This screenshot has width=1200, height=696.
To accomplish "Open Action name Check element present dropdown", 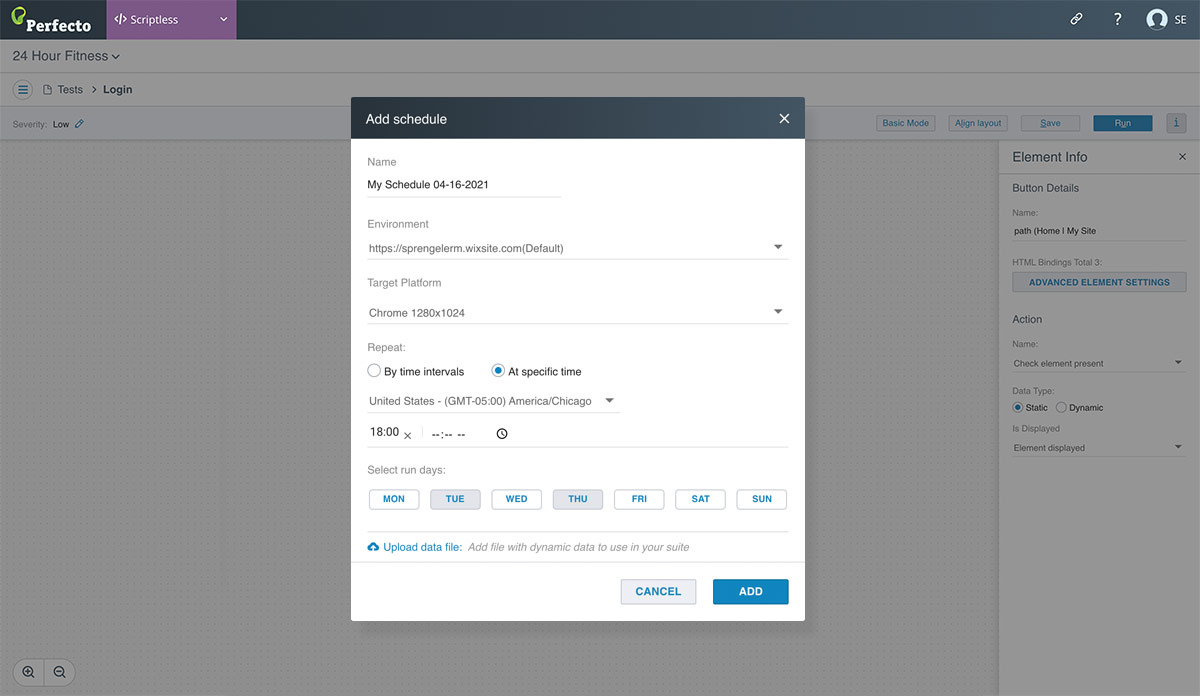I will pyautogui.click(x=1099, y=363).
